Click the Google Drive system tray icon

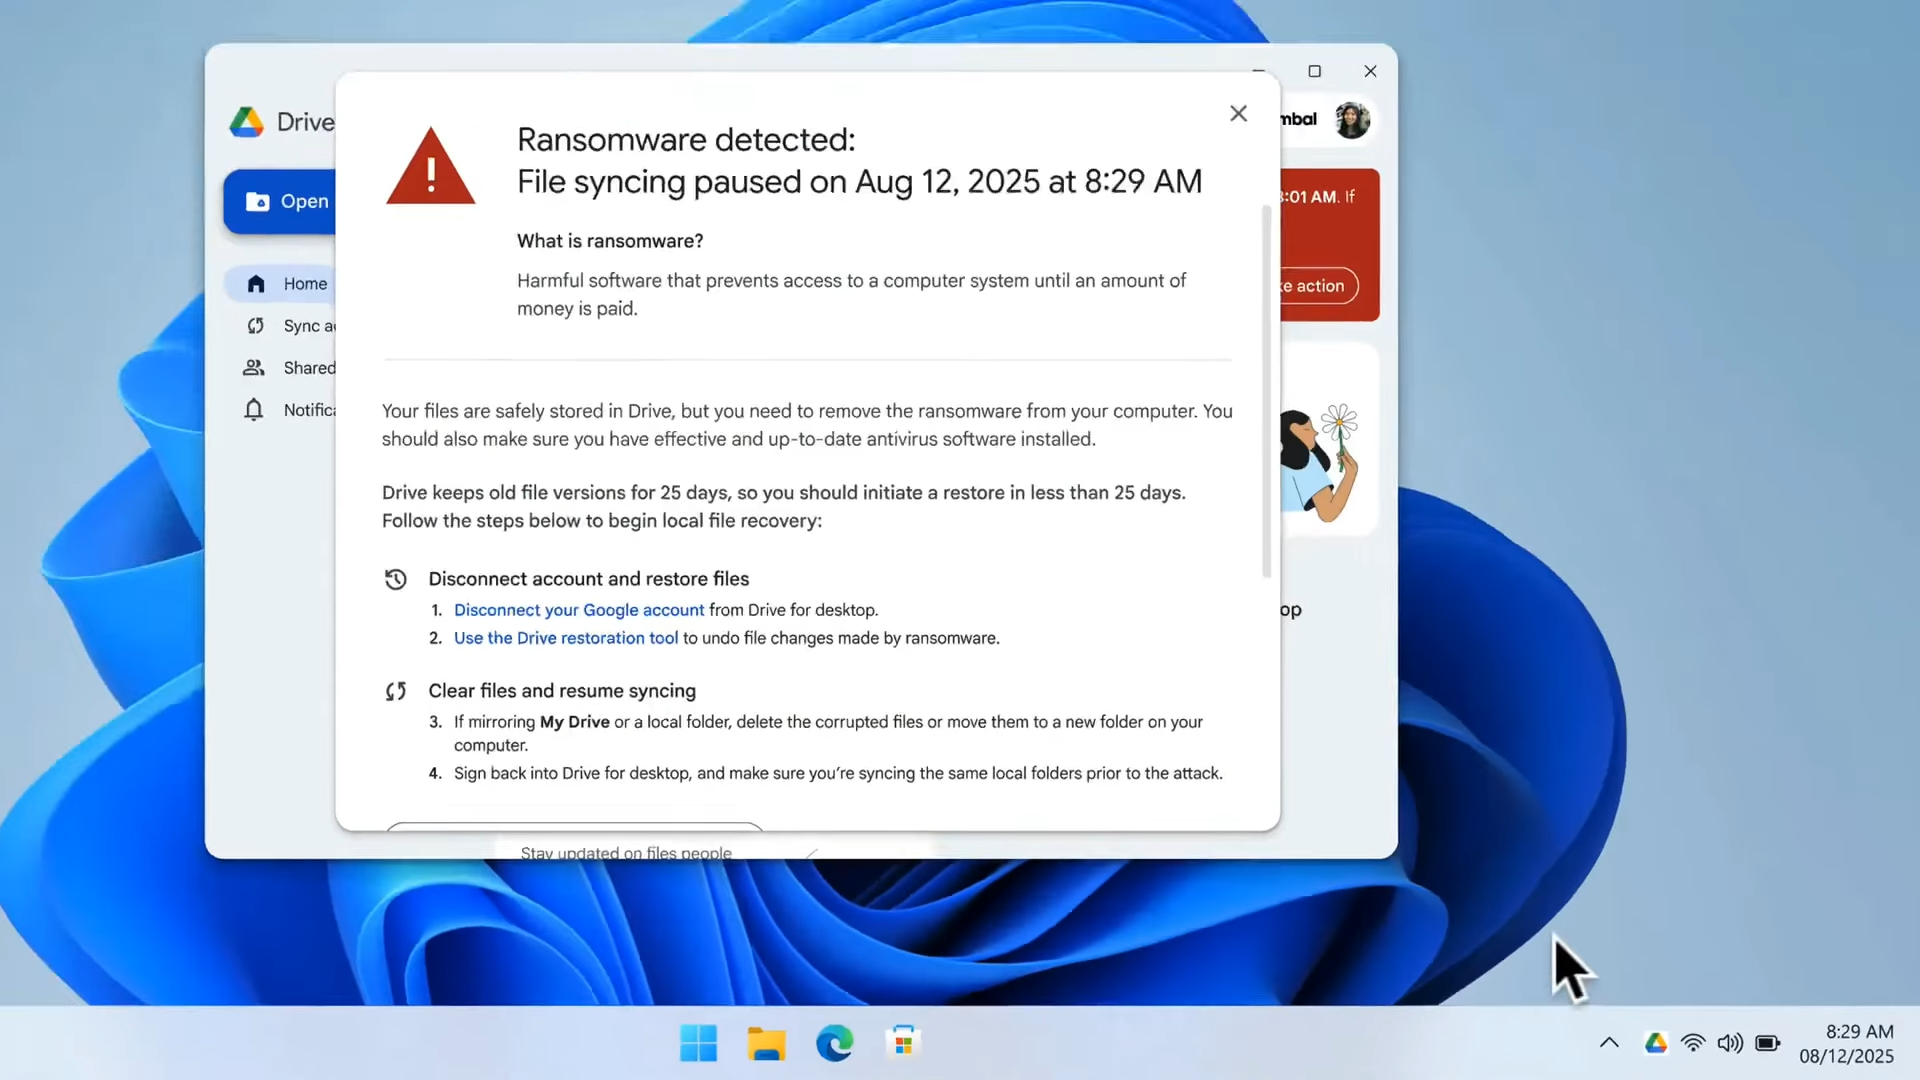(1656, 1042)
